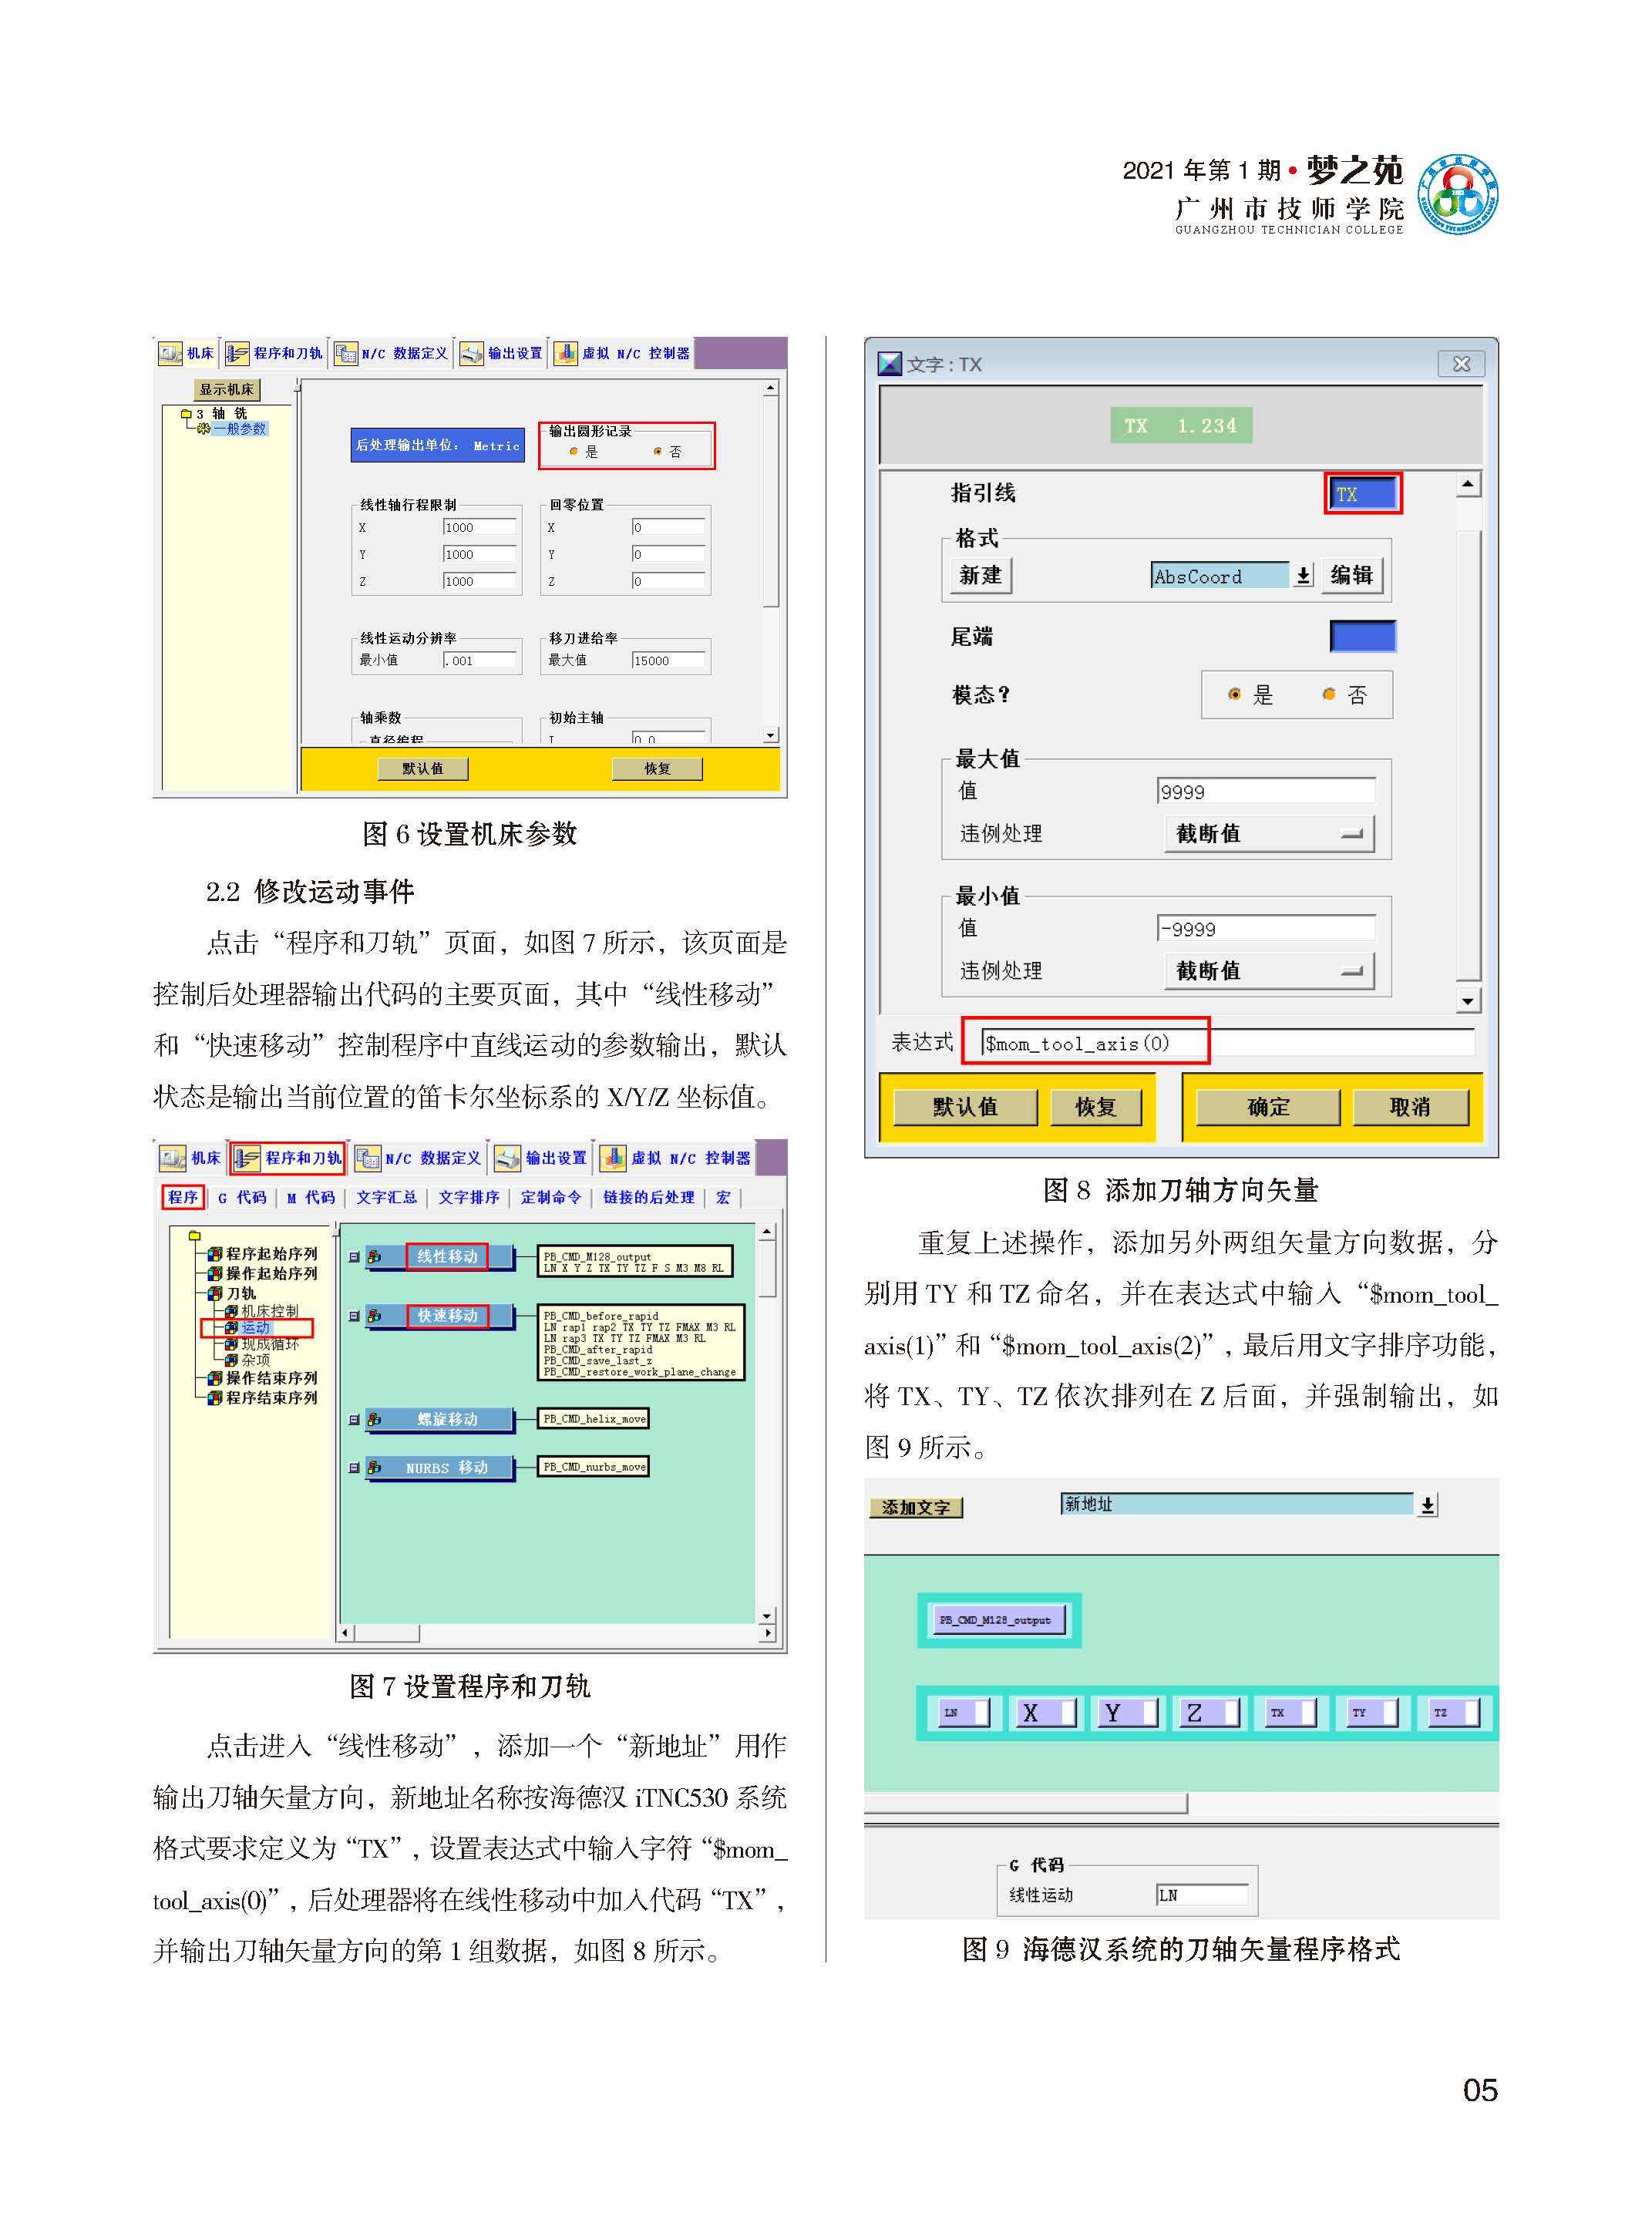Click the 最大值 field of 移刀进给率

click(668, 660)
